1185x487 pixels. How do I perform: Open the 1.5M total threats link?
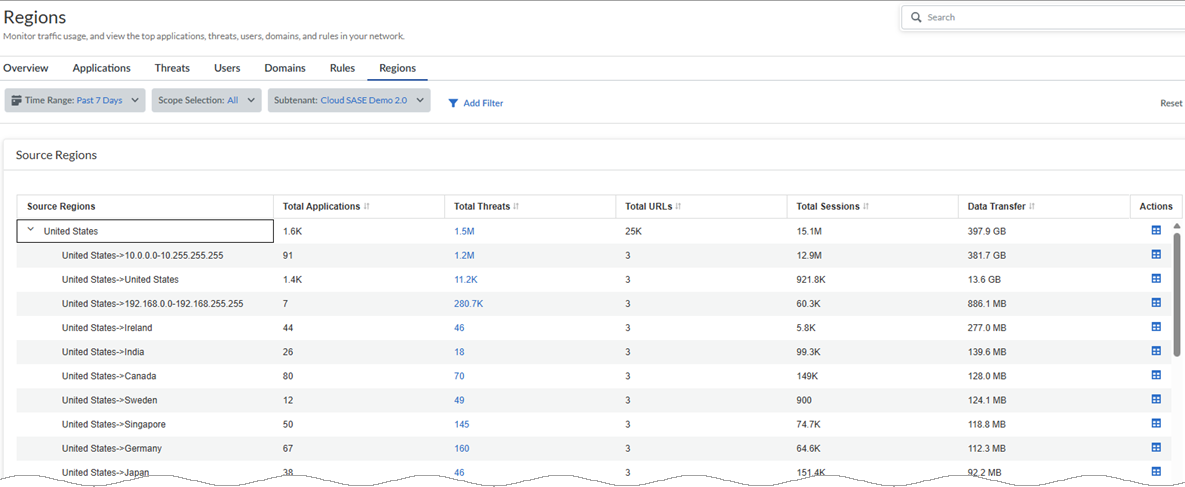[464, 231]
